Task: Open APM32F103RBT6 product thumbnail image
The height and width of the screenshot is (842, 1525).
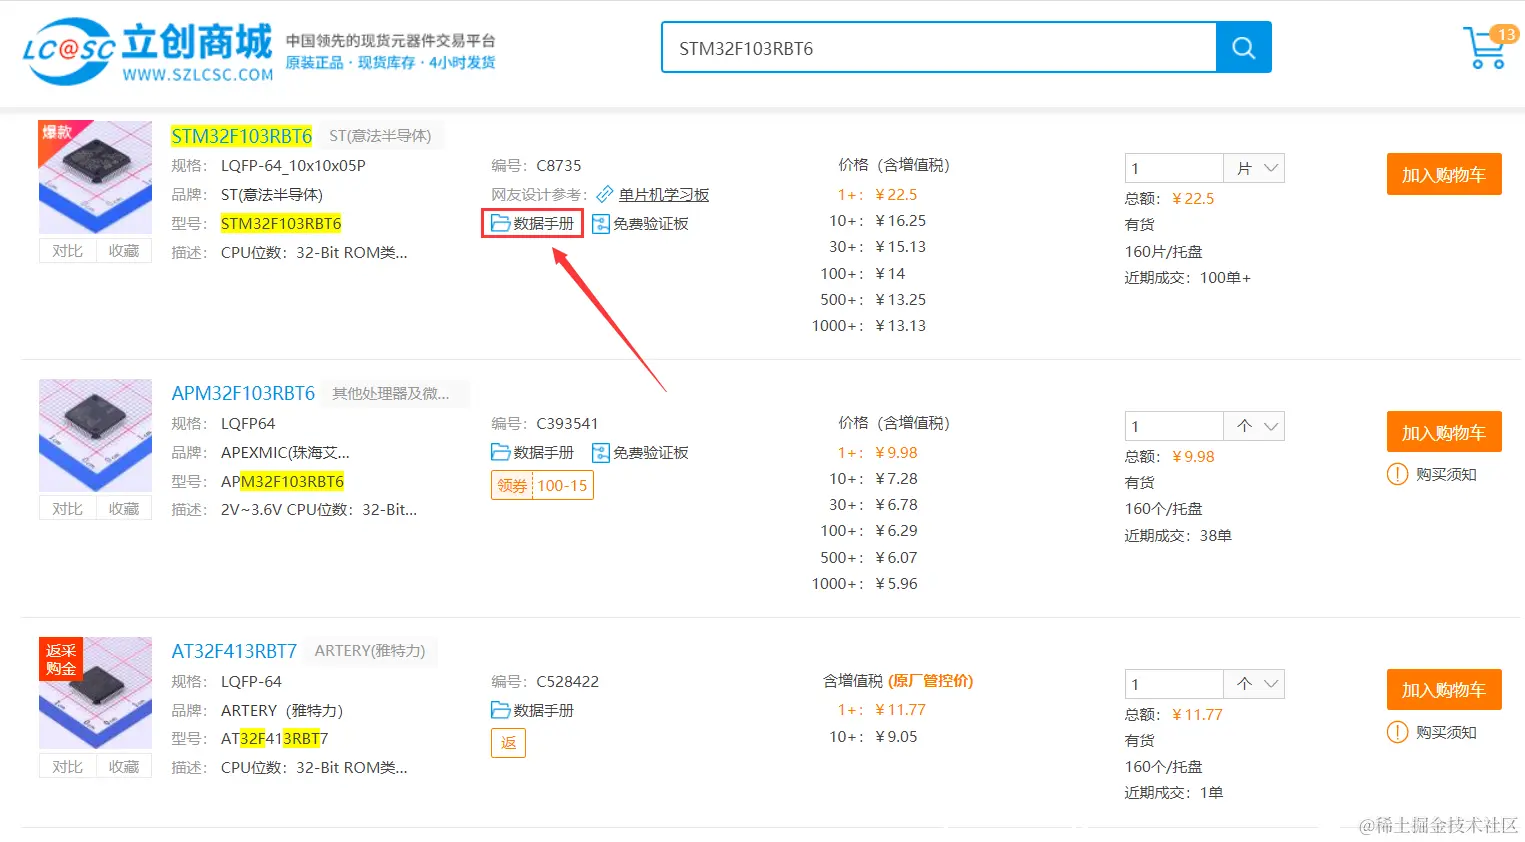Action: [95, 435]
